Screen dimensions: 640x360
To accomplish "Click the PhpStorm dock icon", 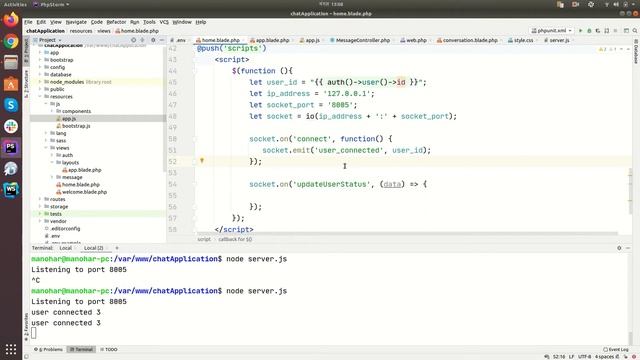I will [x=11, y=147].
